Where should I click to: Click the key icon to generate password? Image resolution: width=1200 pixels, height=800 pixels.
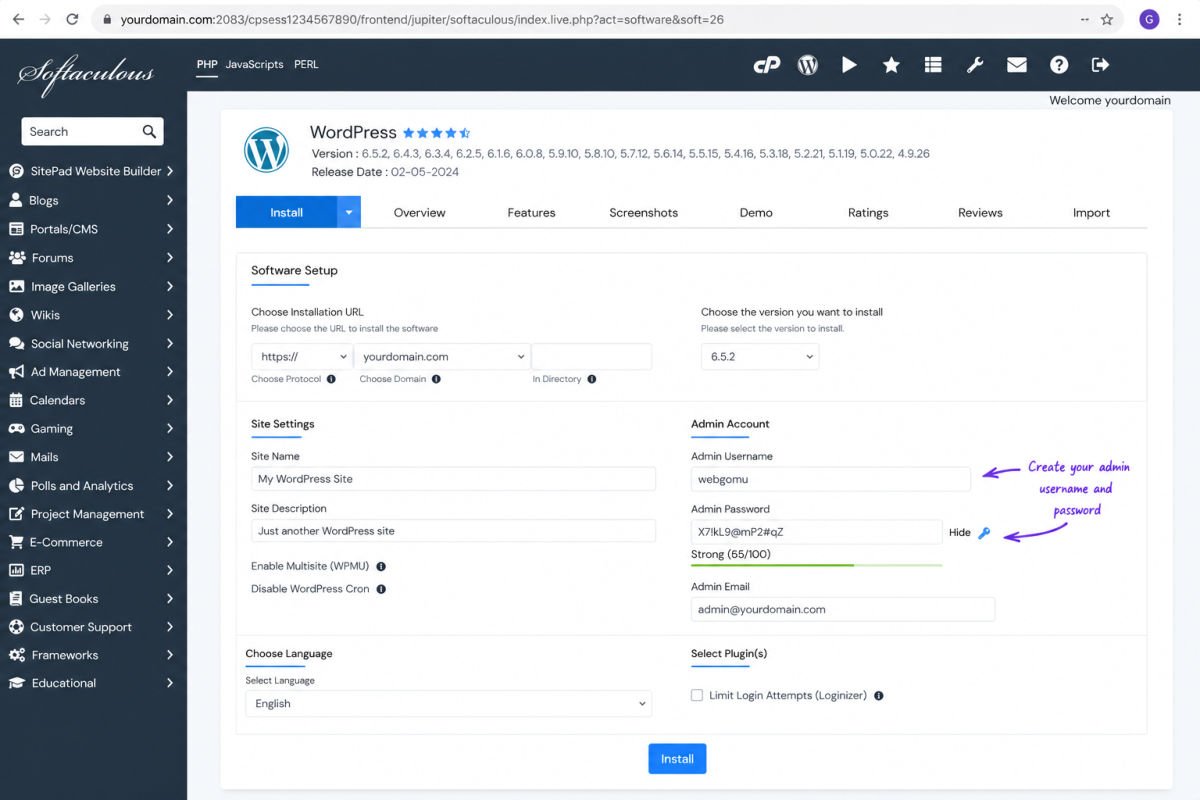pyautogui.click(x=984, y=533)
